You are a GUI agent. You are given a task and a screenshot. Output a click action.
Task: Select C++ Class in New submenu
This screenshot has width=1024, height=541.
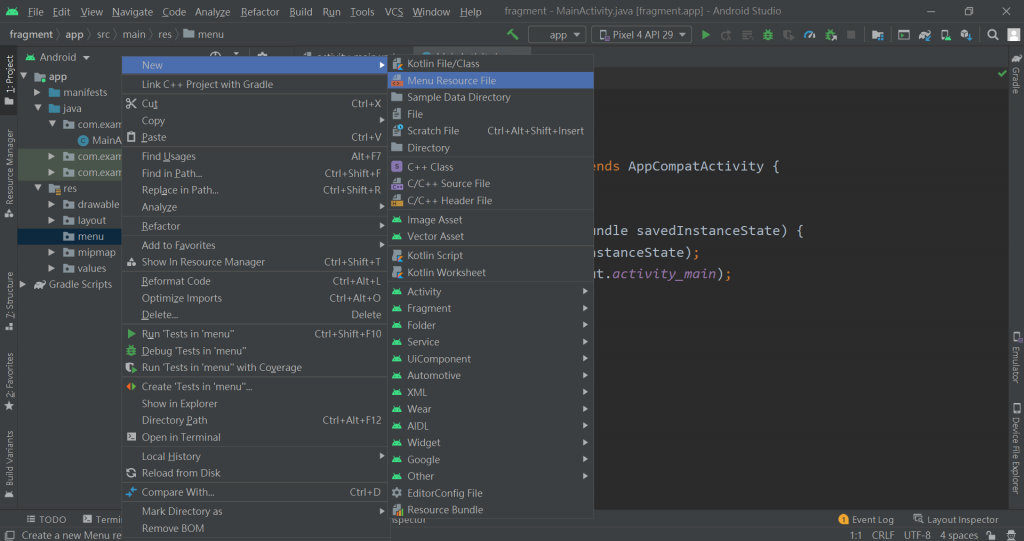coord(490,167)
